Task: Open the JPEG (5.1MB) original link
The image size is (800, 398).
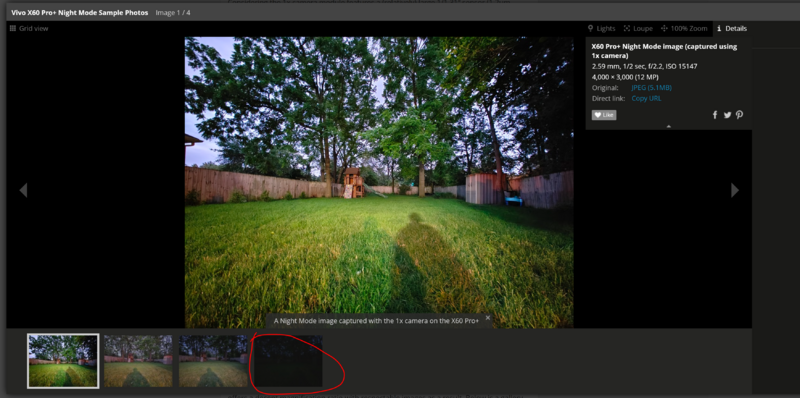Action: pyautogui.click(x=653, y=88)
